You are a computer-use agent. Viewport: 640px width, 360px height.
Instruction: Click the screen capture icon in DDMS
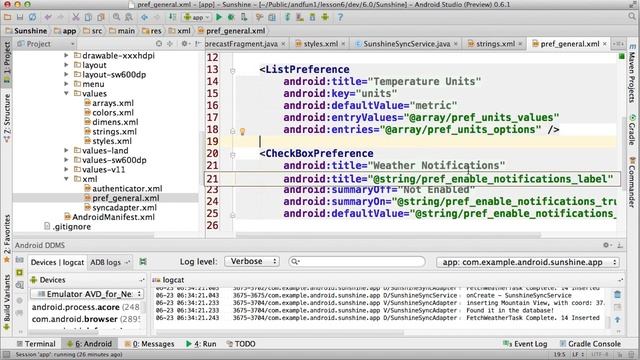pyautogui.click(x=19, y=260)
